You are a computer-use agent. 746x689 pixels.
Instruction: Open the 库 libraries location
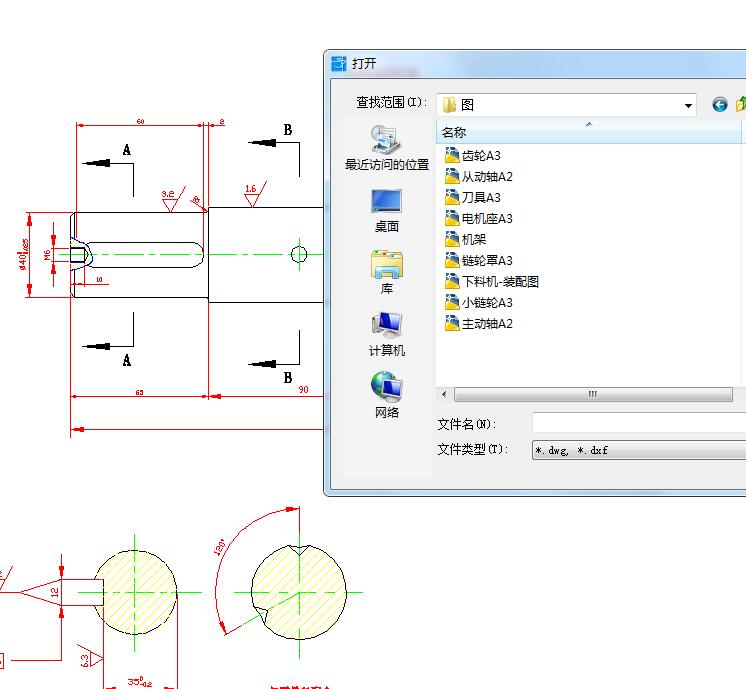(387, 272)
